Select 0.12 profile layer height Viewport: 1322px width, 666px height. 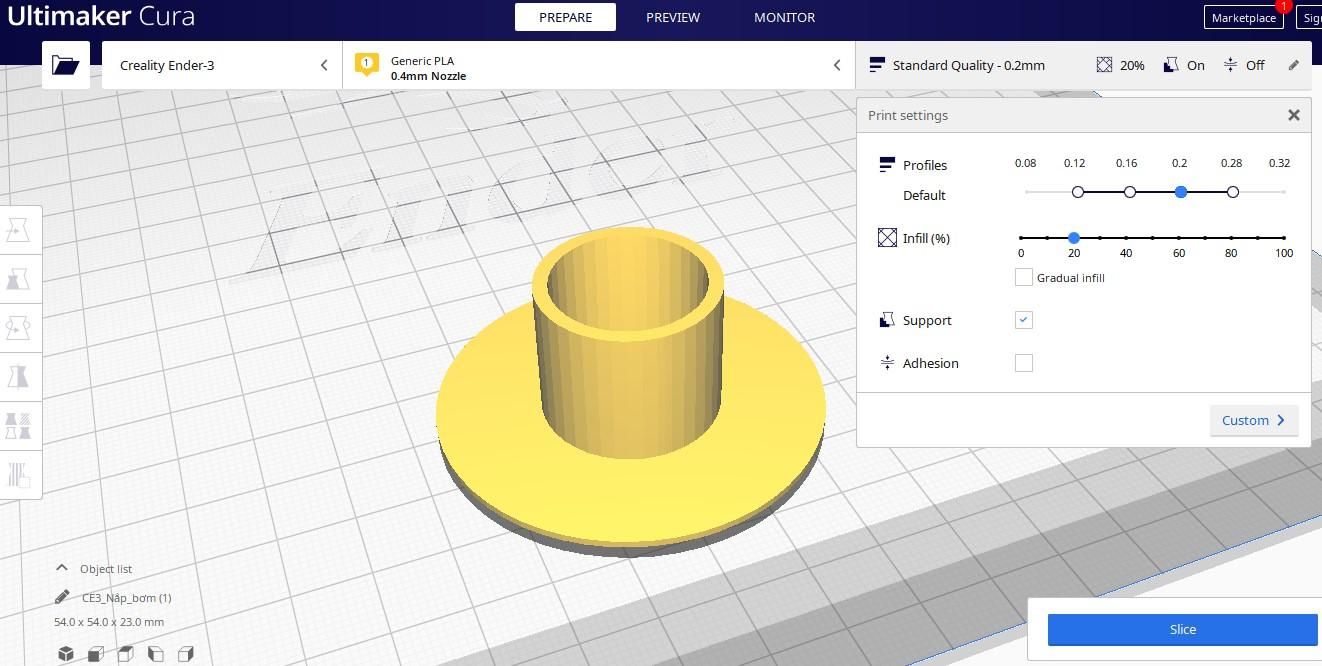1078,192
